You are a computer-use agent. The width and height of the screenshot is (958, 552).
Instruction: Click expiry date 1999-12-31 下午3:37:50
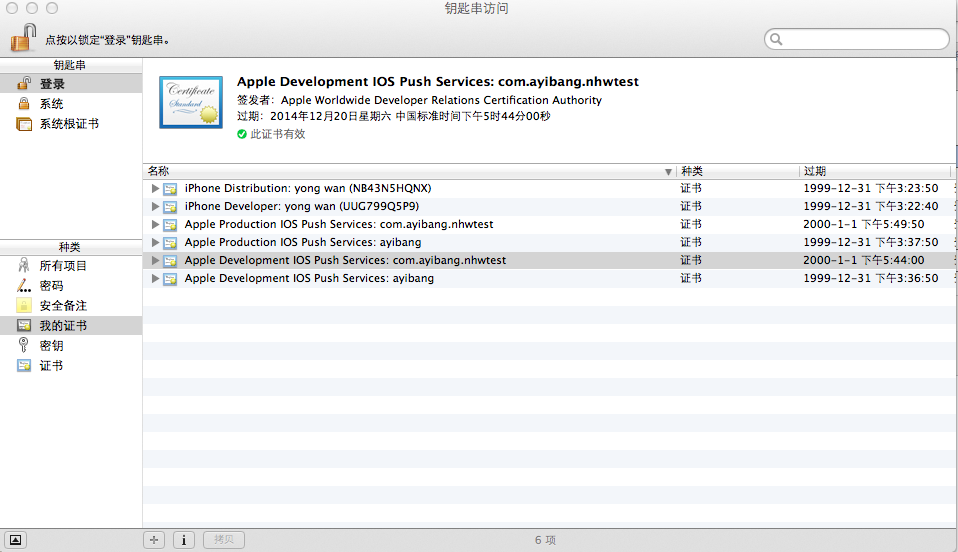pyautogui.click(x=871, y=242)
